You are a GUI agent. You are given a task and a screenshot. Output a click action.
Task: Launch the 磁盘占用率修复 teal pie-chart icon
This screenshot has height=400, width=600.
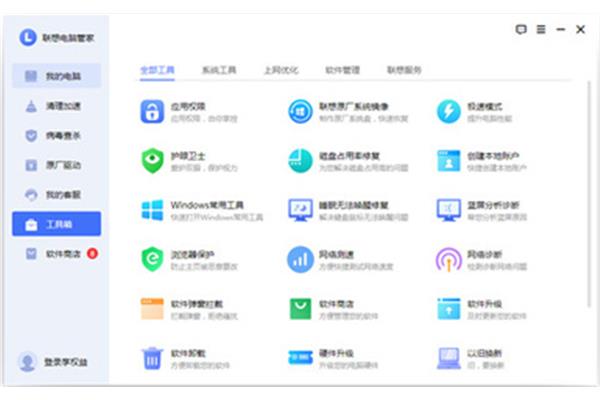coord(300,161)
